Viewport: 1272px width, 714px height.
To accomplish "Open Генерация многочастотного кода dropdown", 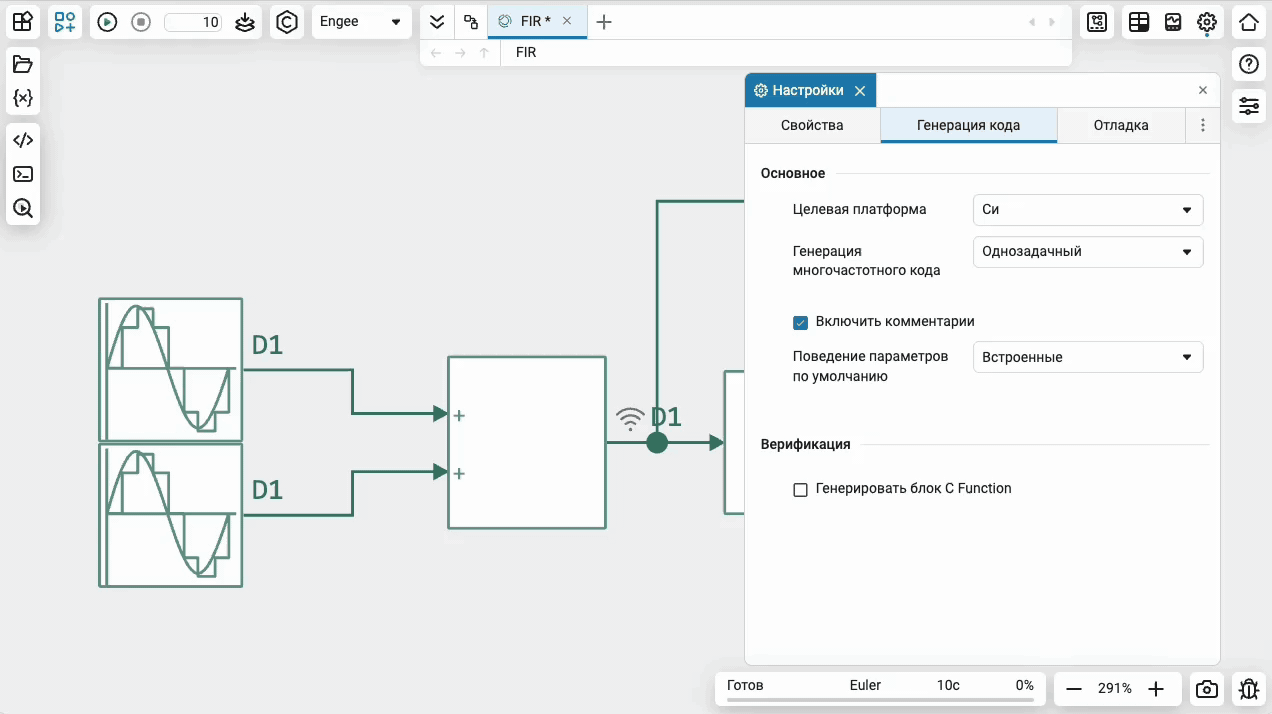I will [1088, 252].
